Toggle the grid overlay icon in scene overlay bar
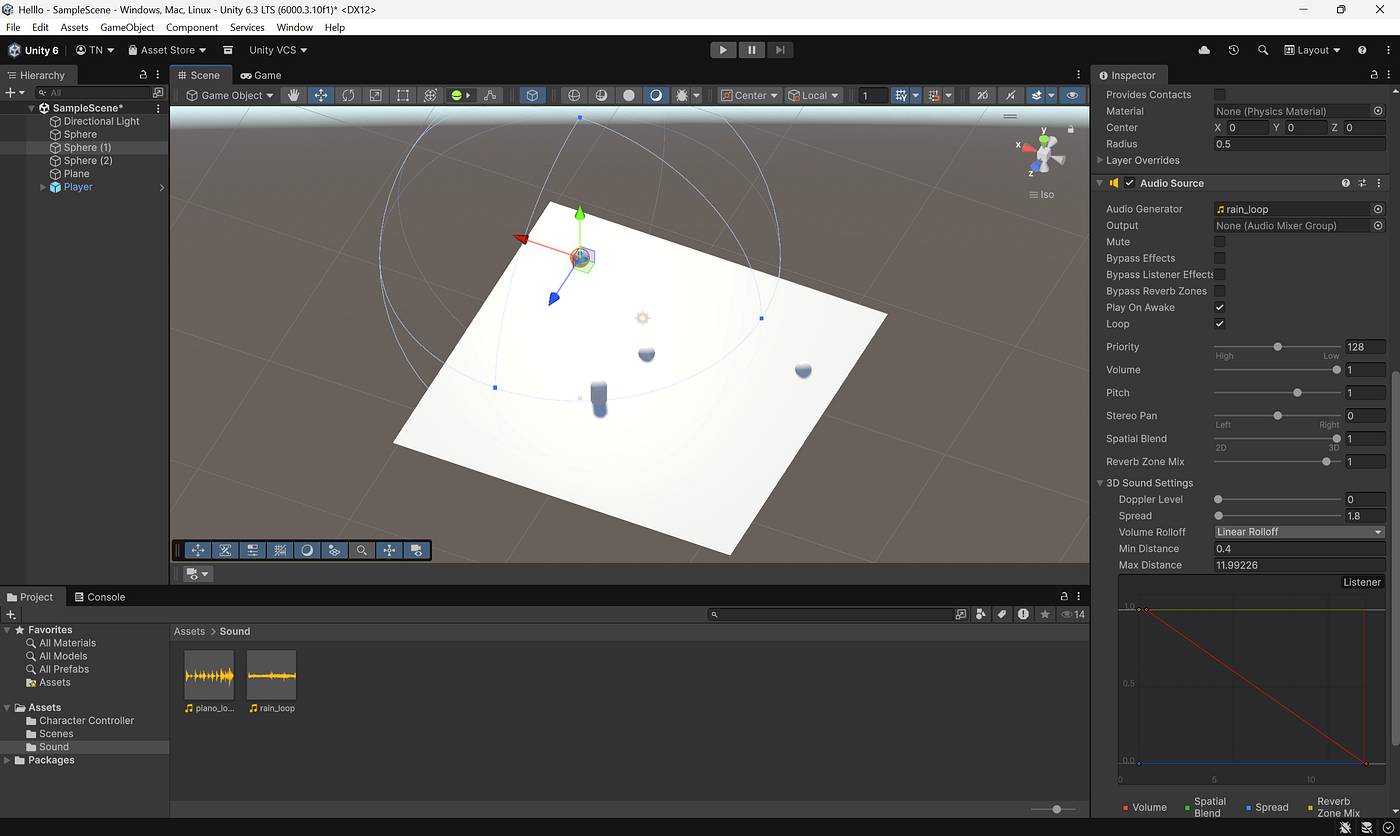 click(280, 550)
